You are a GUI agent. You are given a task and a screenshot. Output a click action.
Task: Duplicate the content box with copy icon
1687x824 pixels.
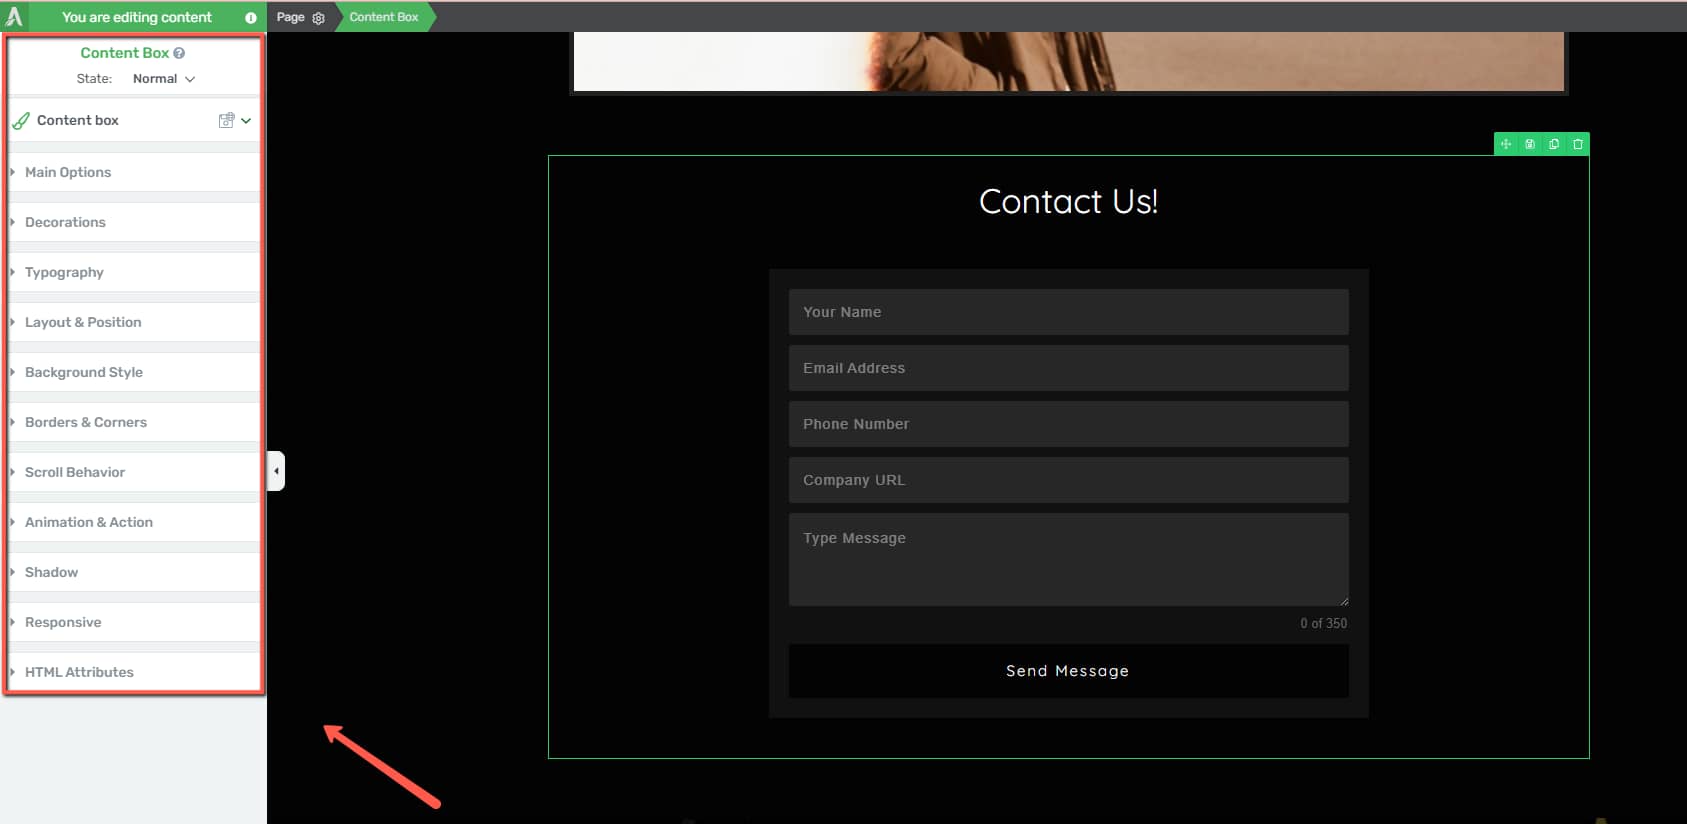tap(1554, 144)
